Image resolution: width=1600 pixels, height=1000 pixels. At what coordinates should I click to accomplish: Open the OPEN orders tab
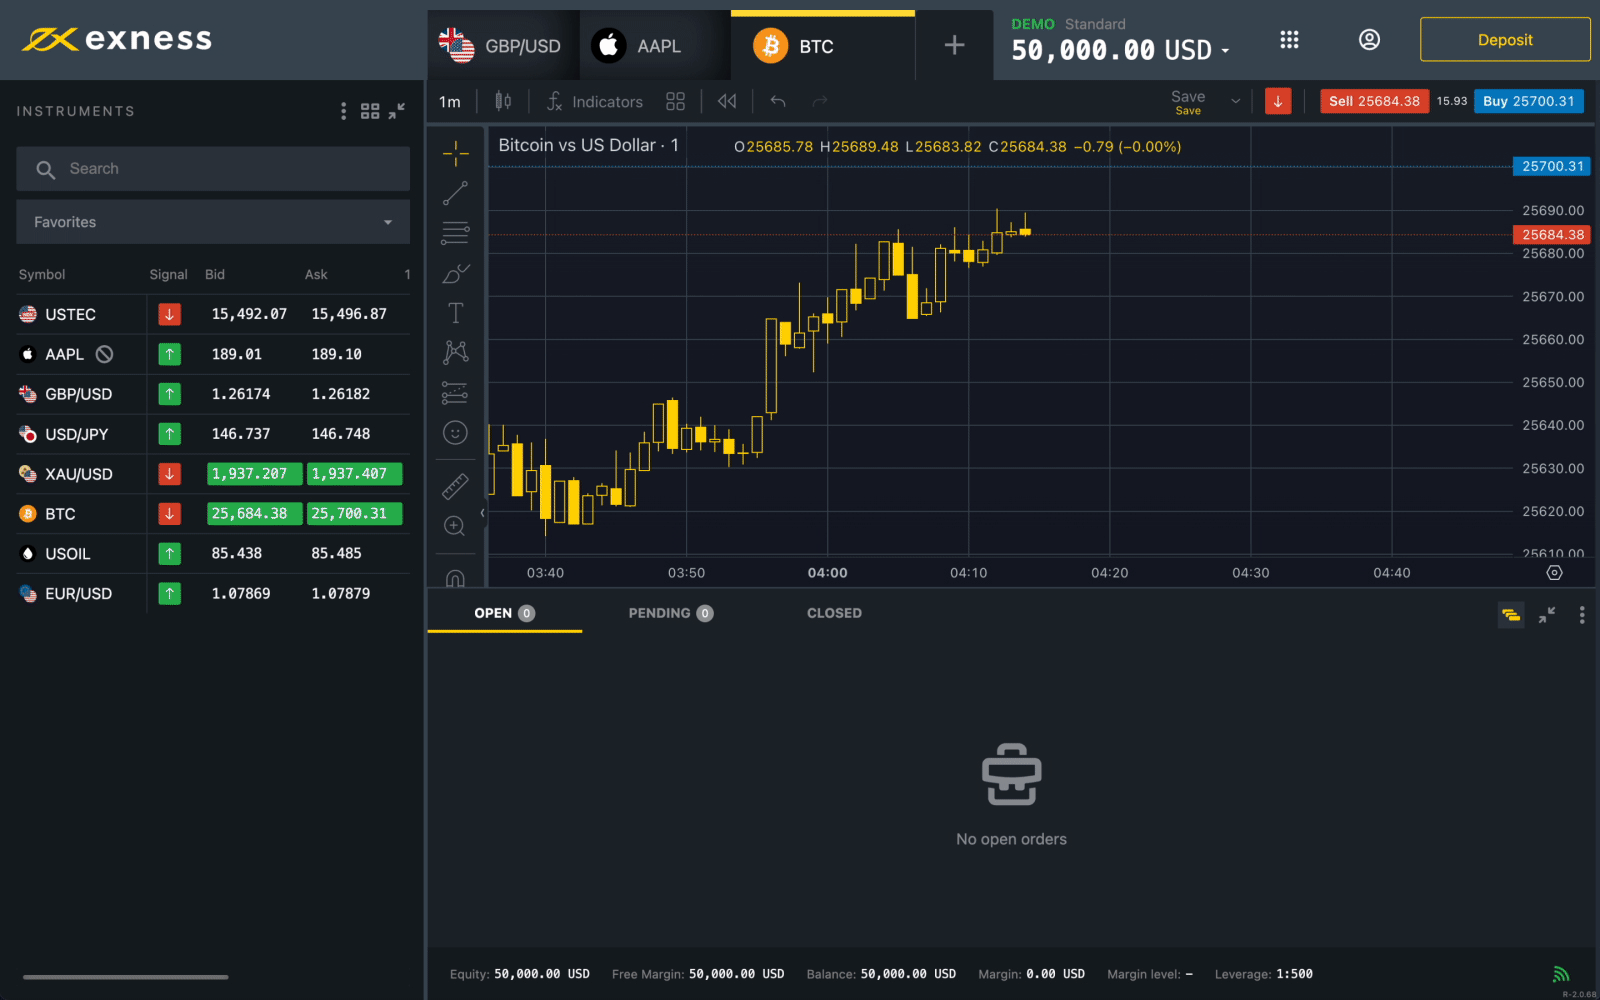pos(505,613)
